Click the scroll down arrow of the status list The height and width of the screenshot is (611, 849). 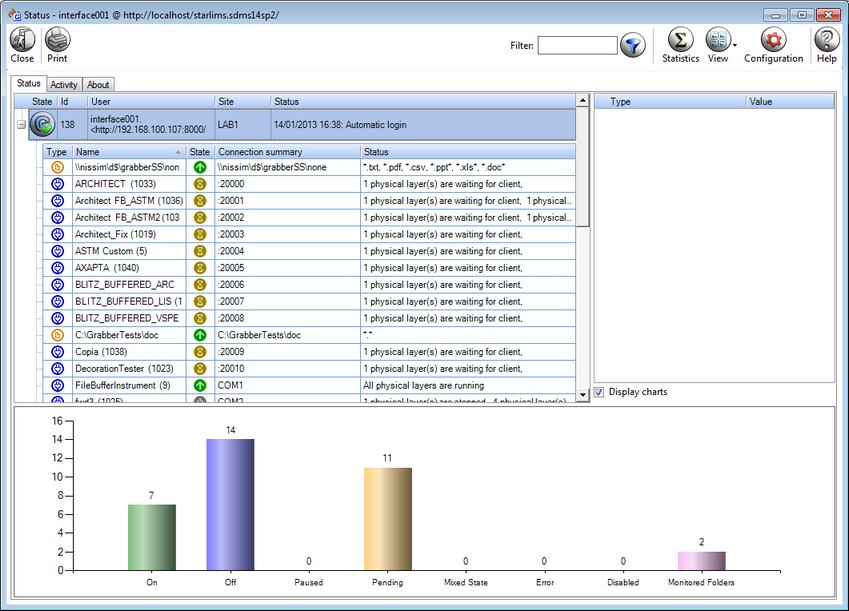click(x=583, y=395)
